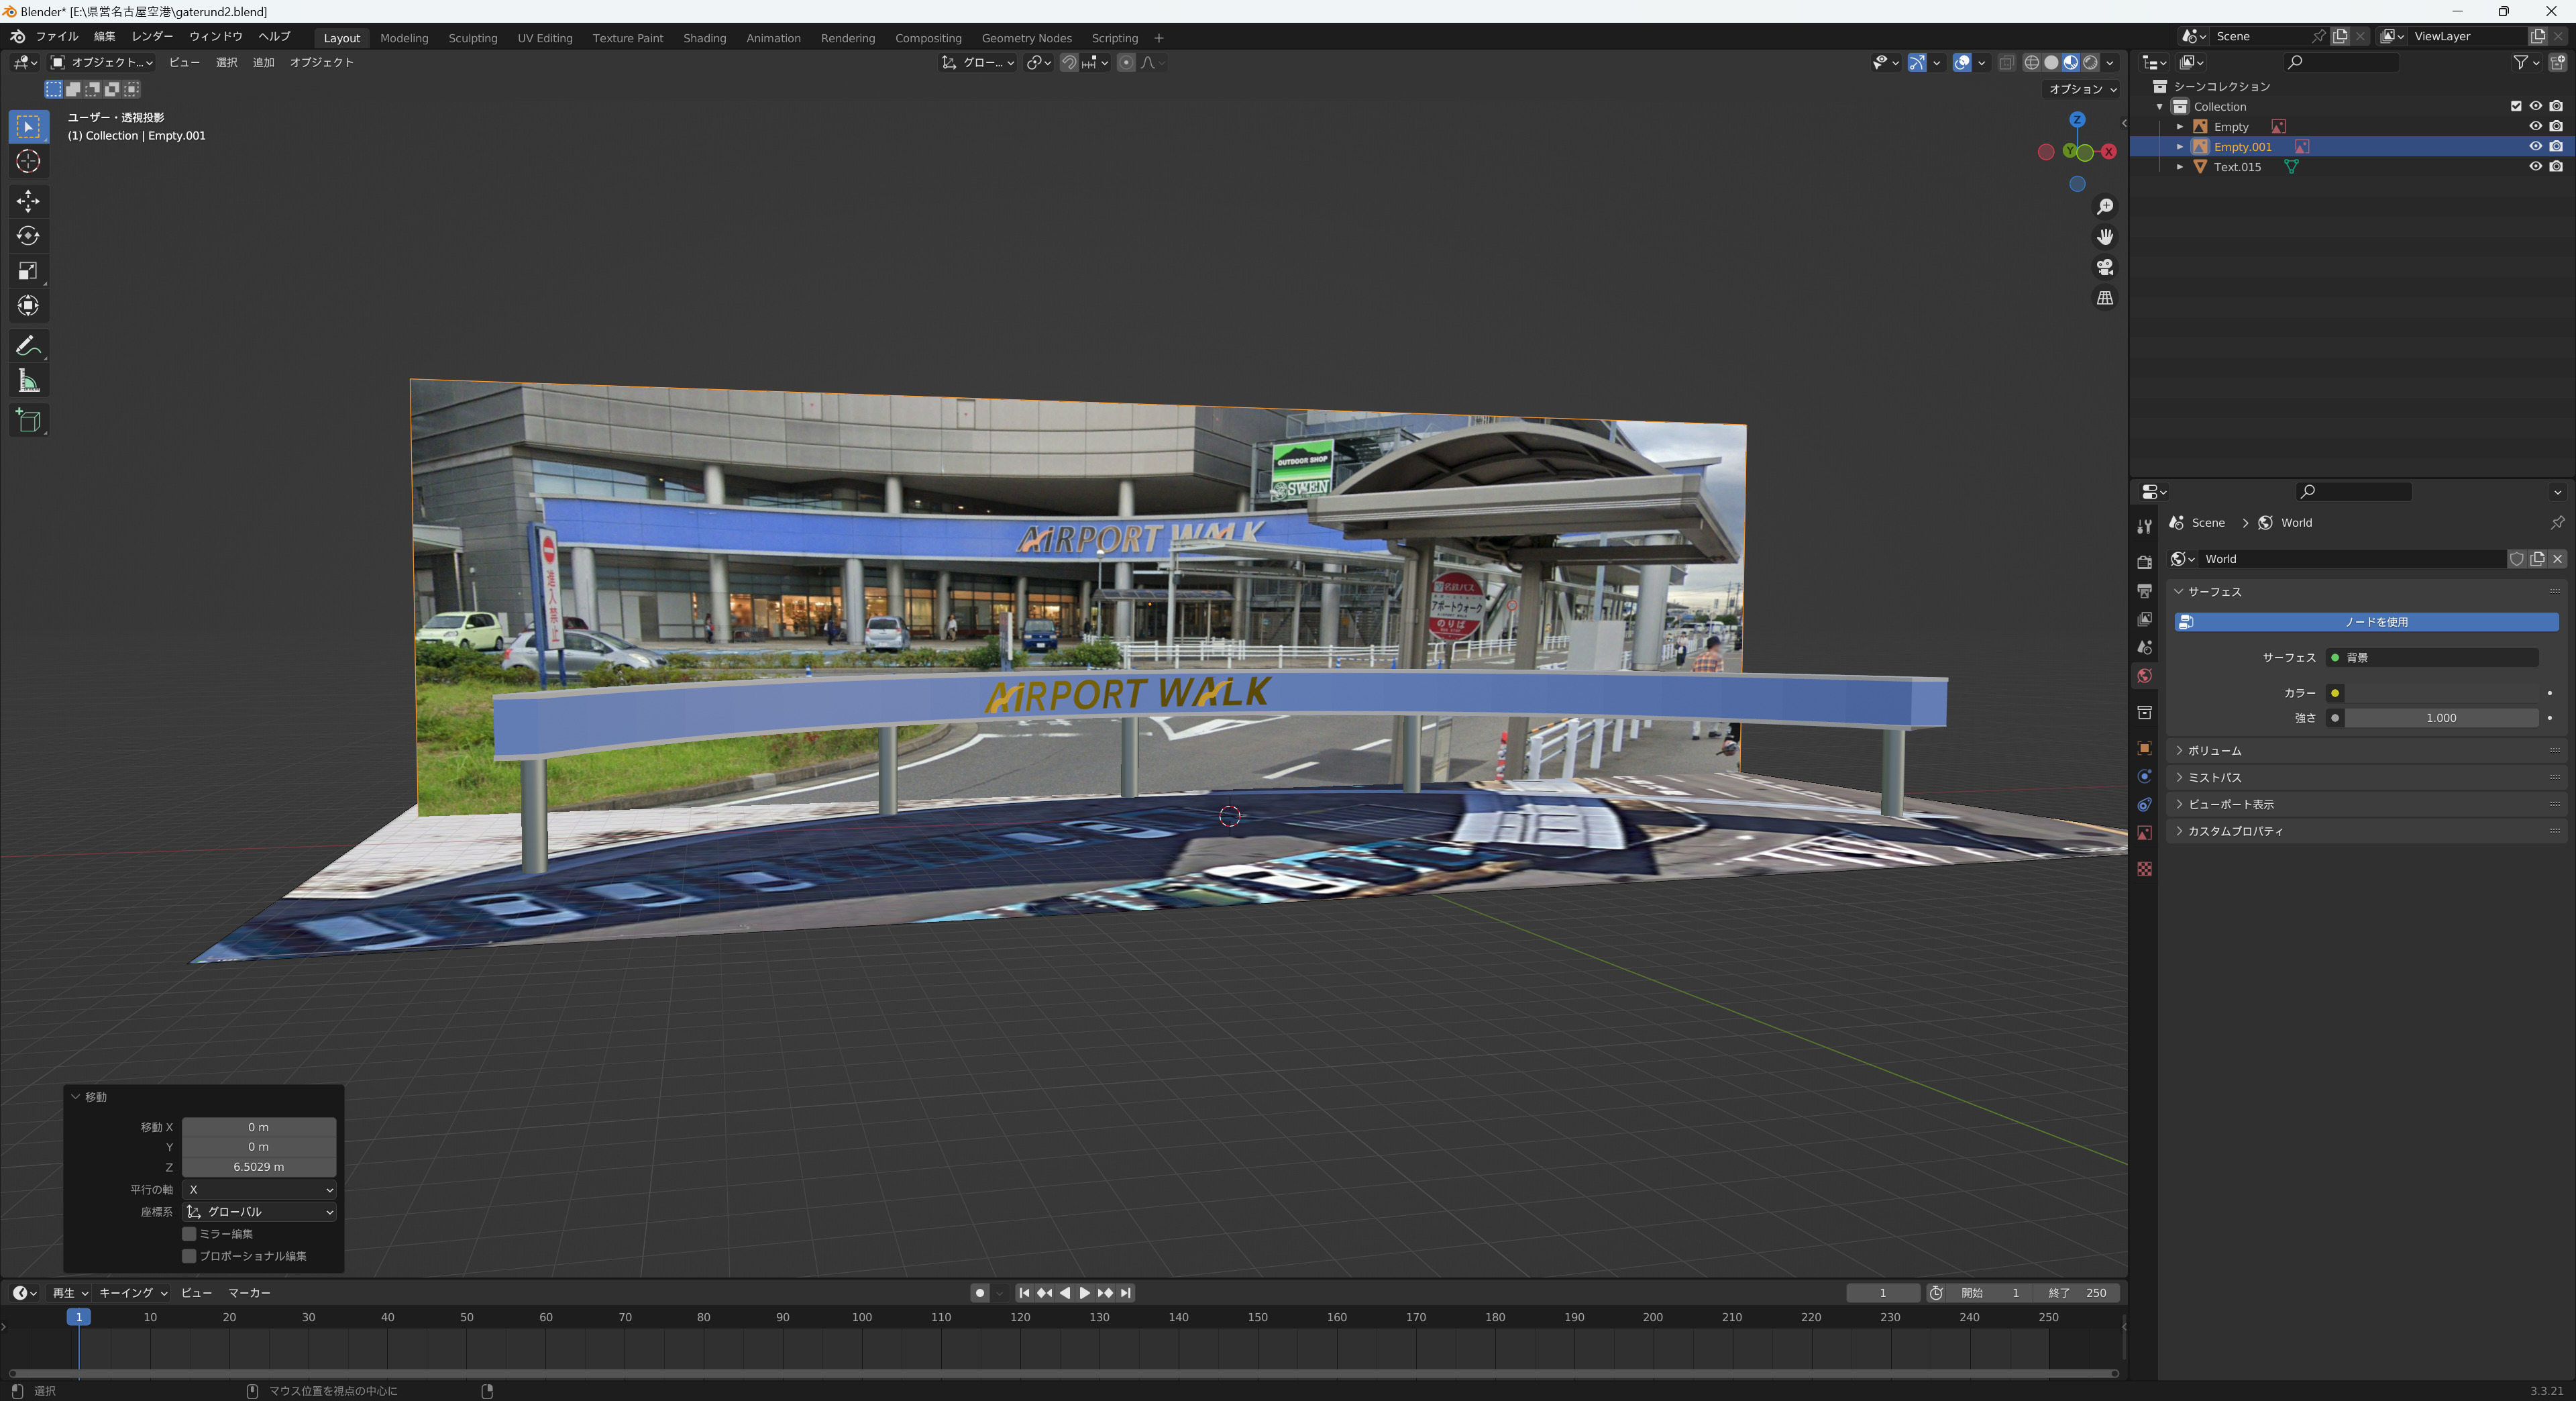Screen dimensions: 2576x1401
Task: Expand the Empty object in outliner
Action: coord(2180,127)
